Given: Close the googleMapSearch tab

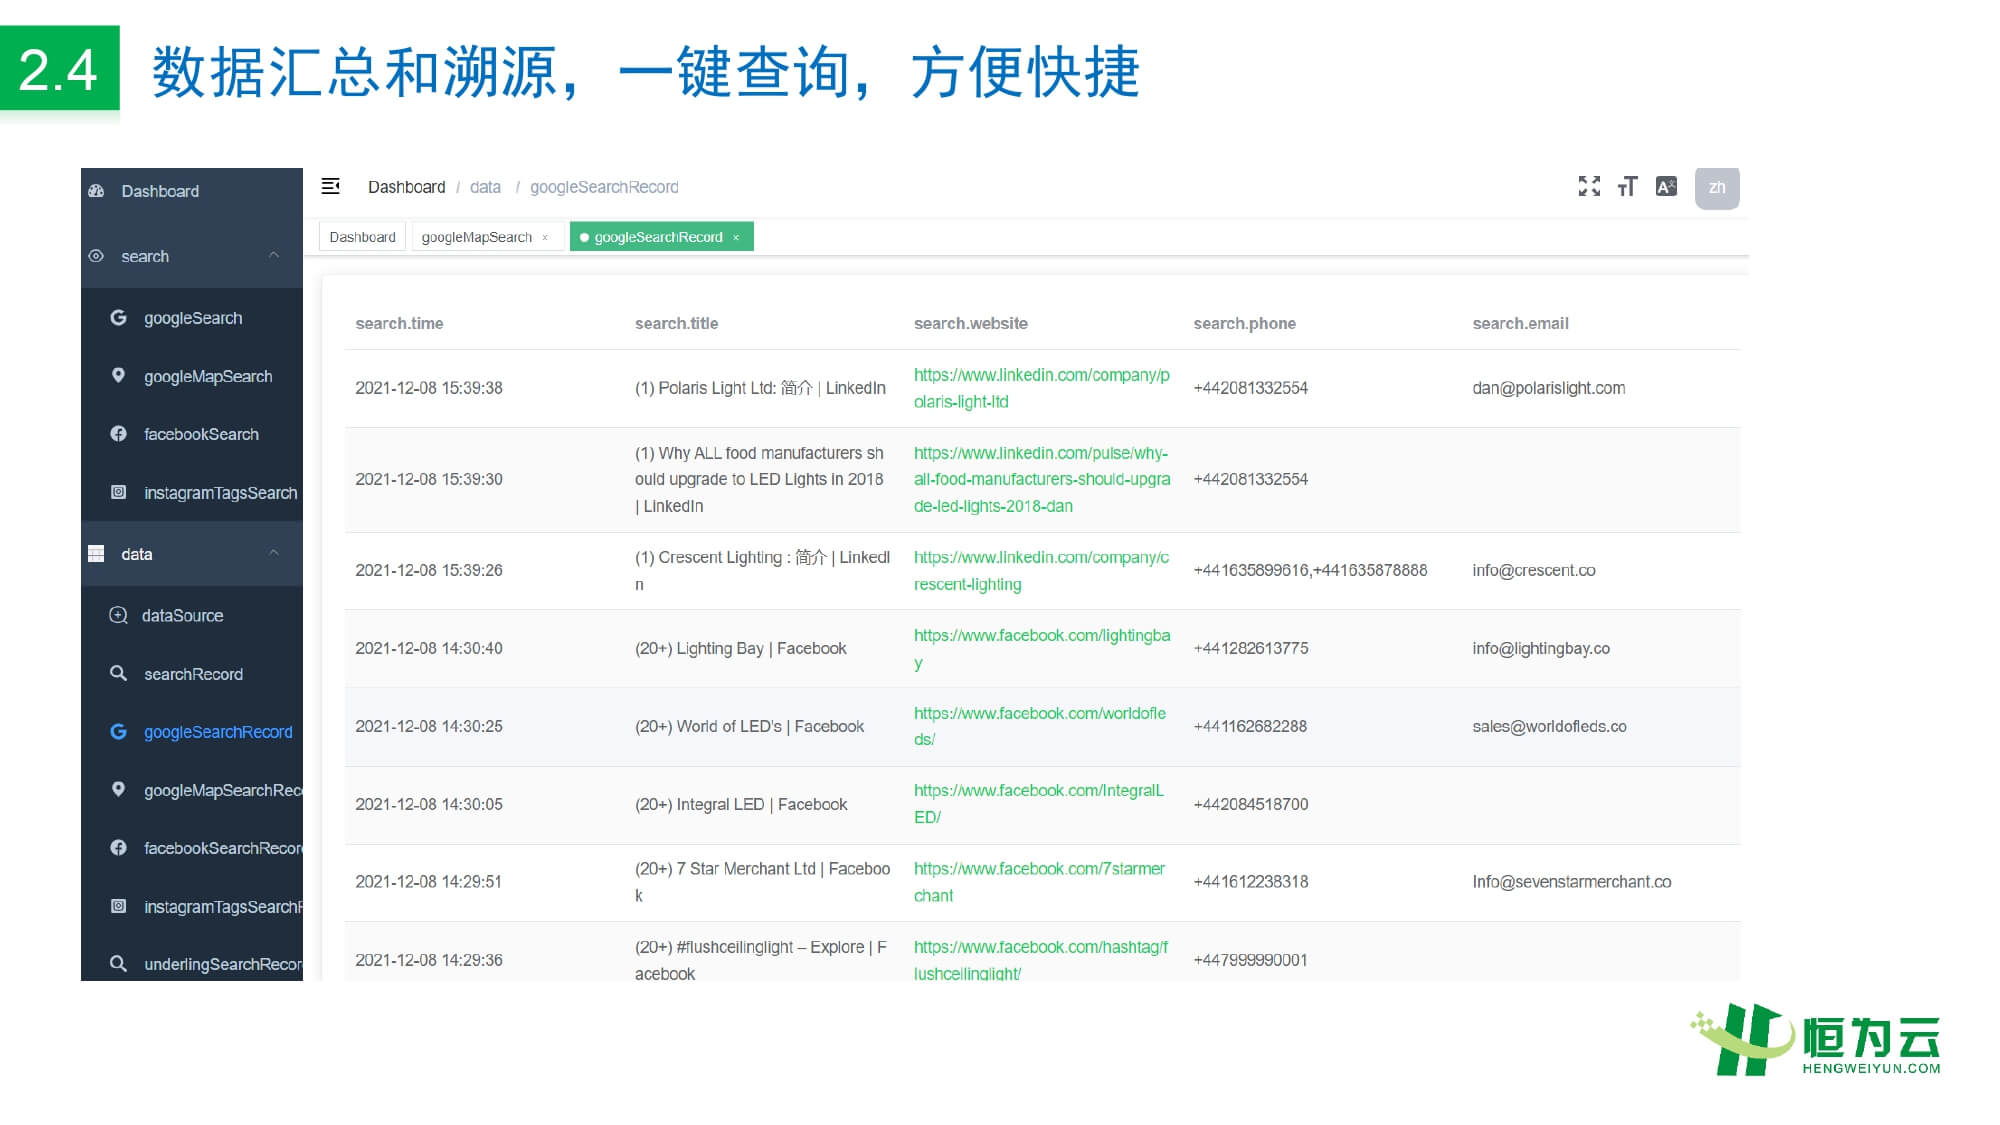Looking at the screenshot, I should pyautogui.click(x=545, y=238).
